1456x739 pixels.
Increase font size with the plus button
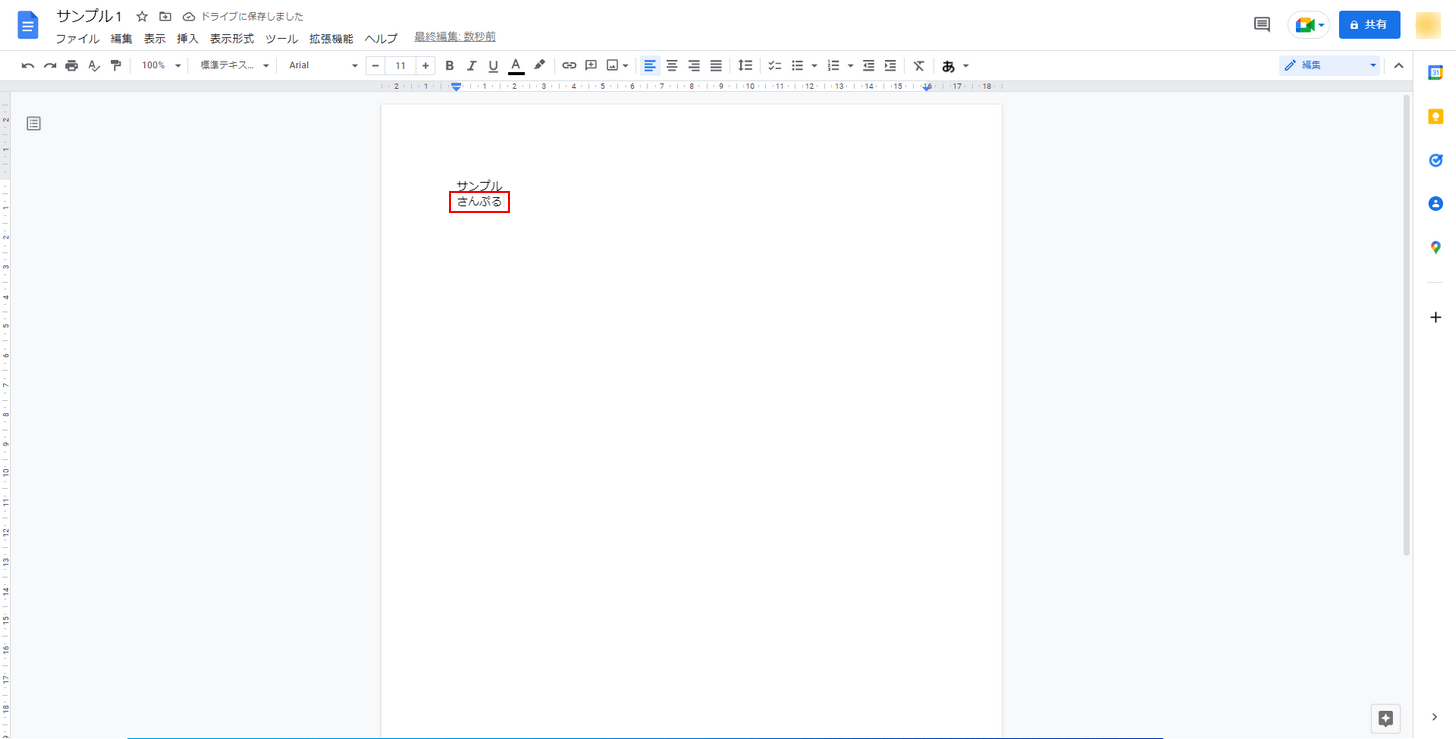click(425, 66)
